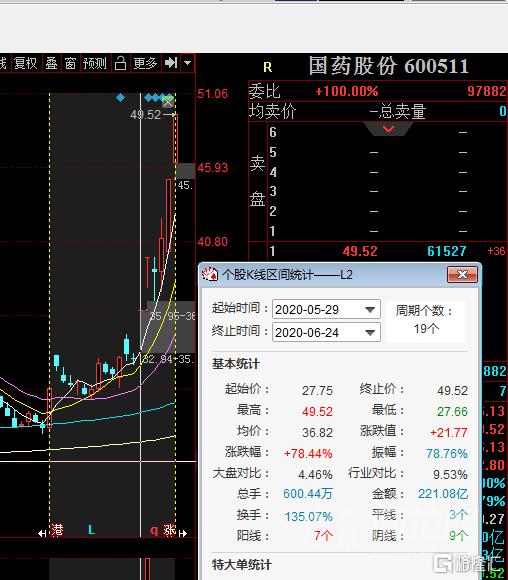Screen dimensions: 508x580
Task: Open the 窗 window option
Action: click(x=70, y=63)
